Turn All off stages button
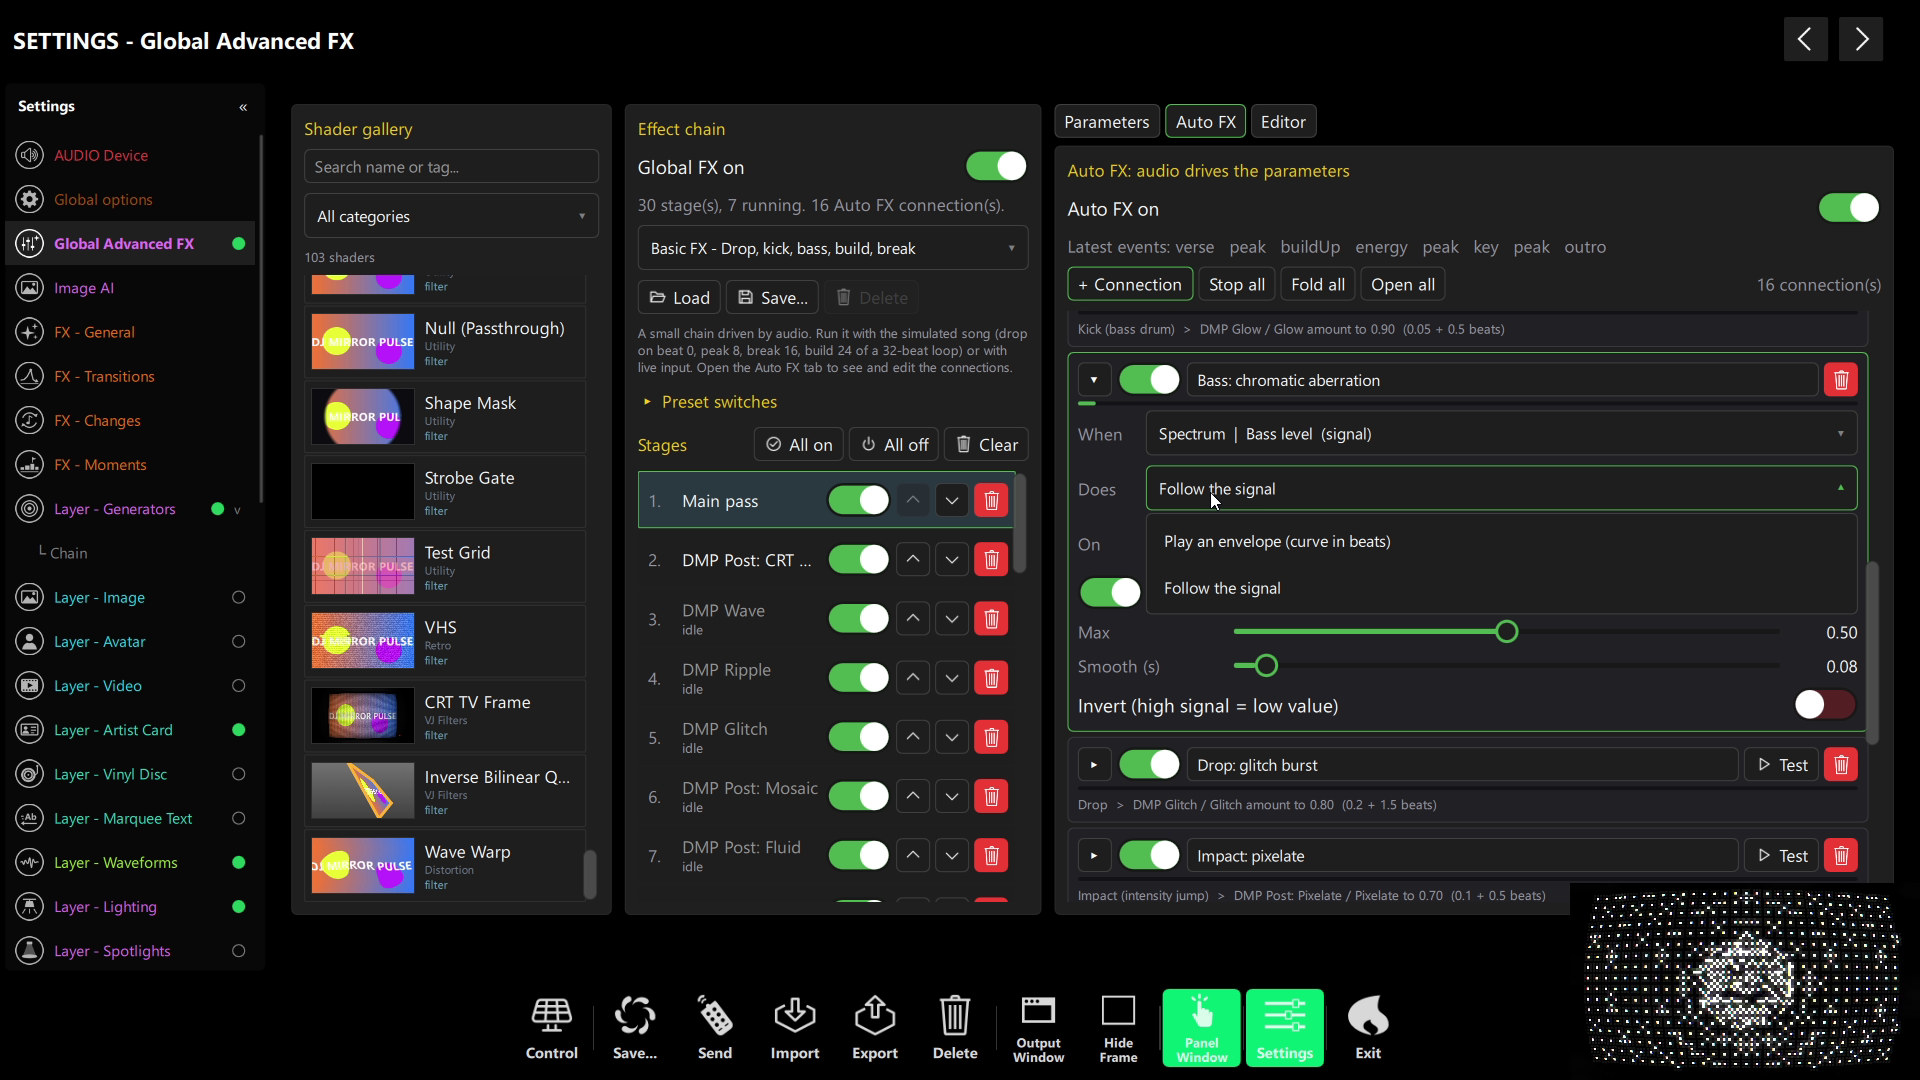 (x=896, y=444)
